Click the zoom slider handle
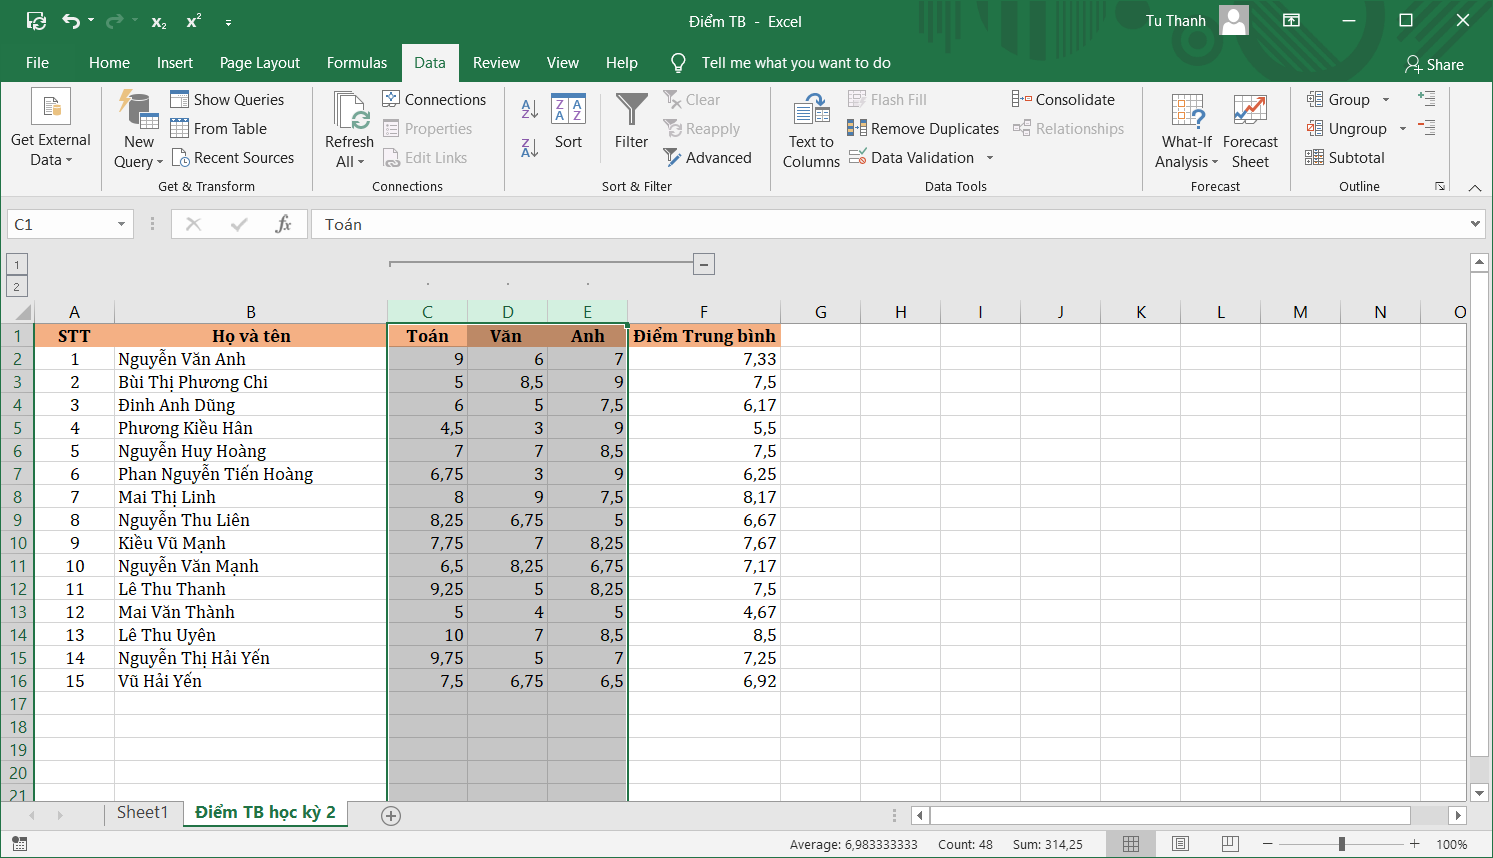The height and width of the screenshot is (858, 1493). pos(1341,844)
